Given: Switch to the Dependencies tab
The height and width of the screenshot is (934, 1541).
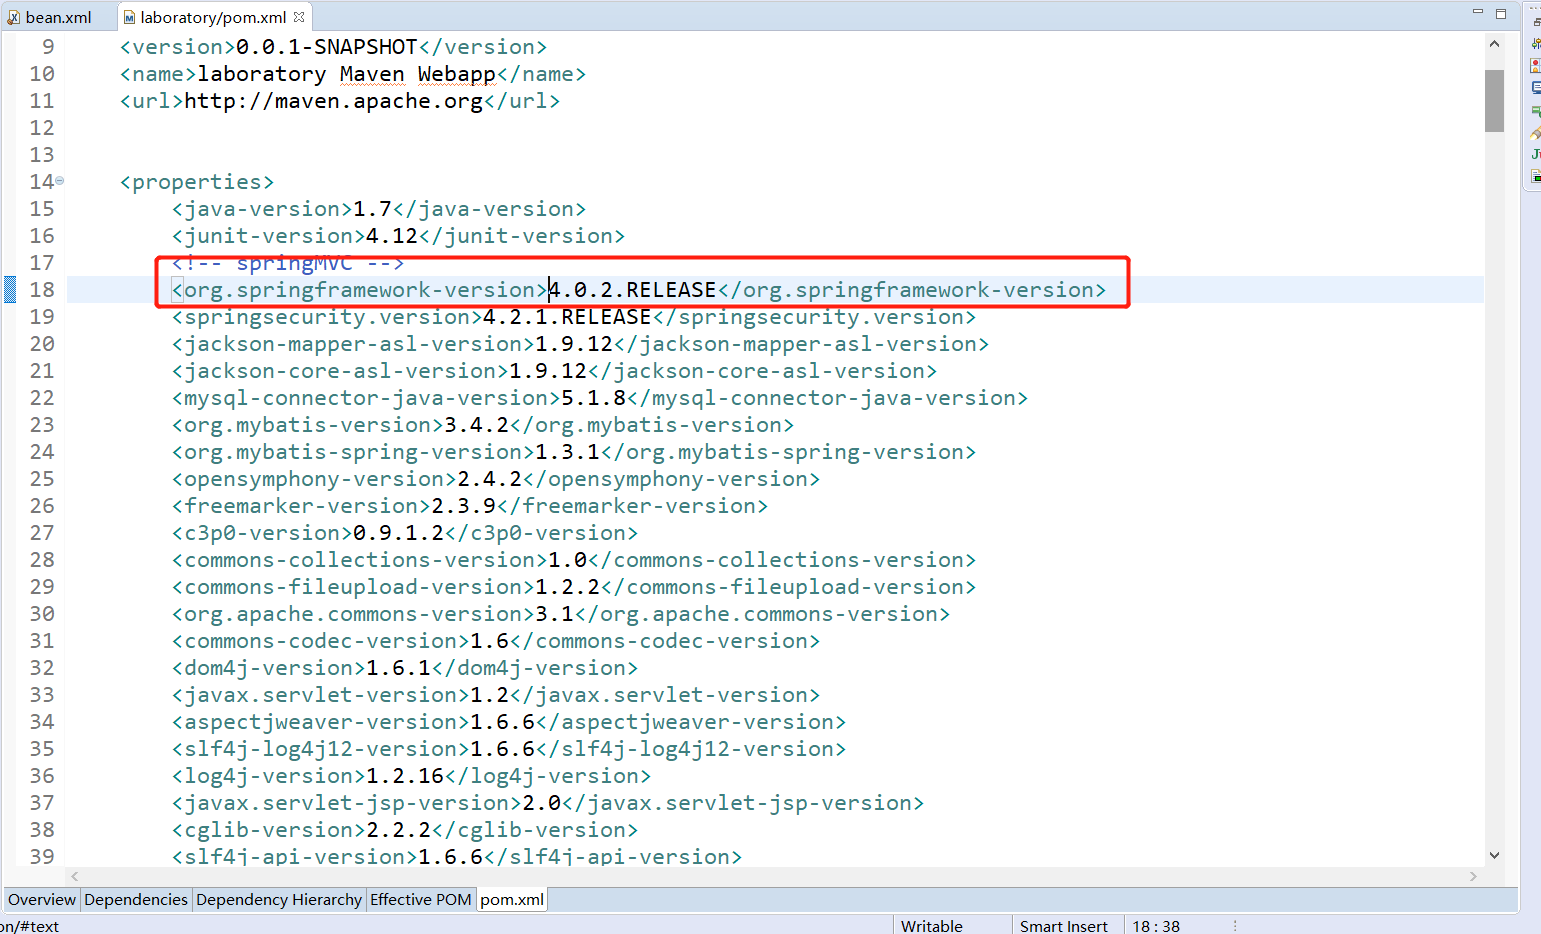Looking at the screenshot, I should click(x=136, y=899).
